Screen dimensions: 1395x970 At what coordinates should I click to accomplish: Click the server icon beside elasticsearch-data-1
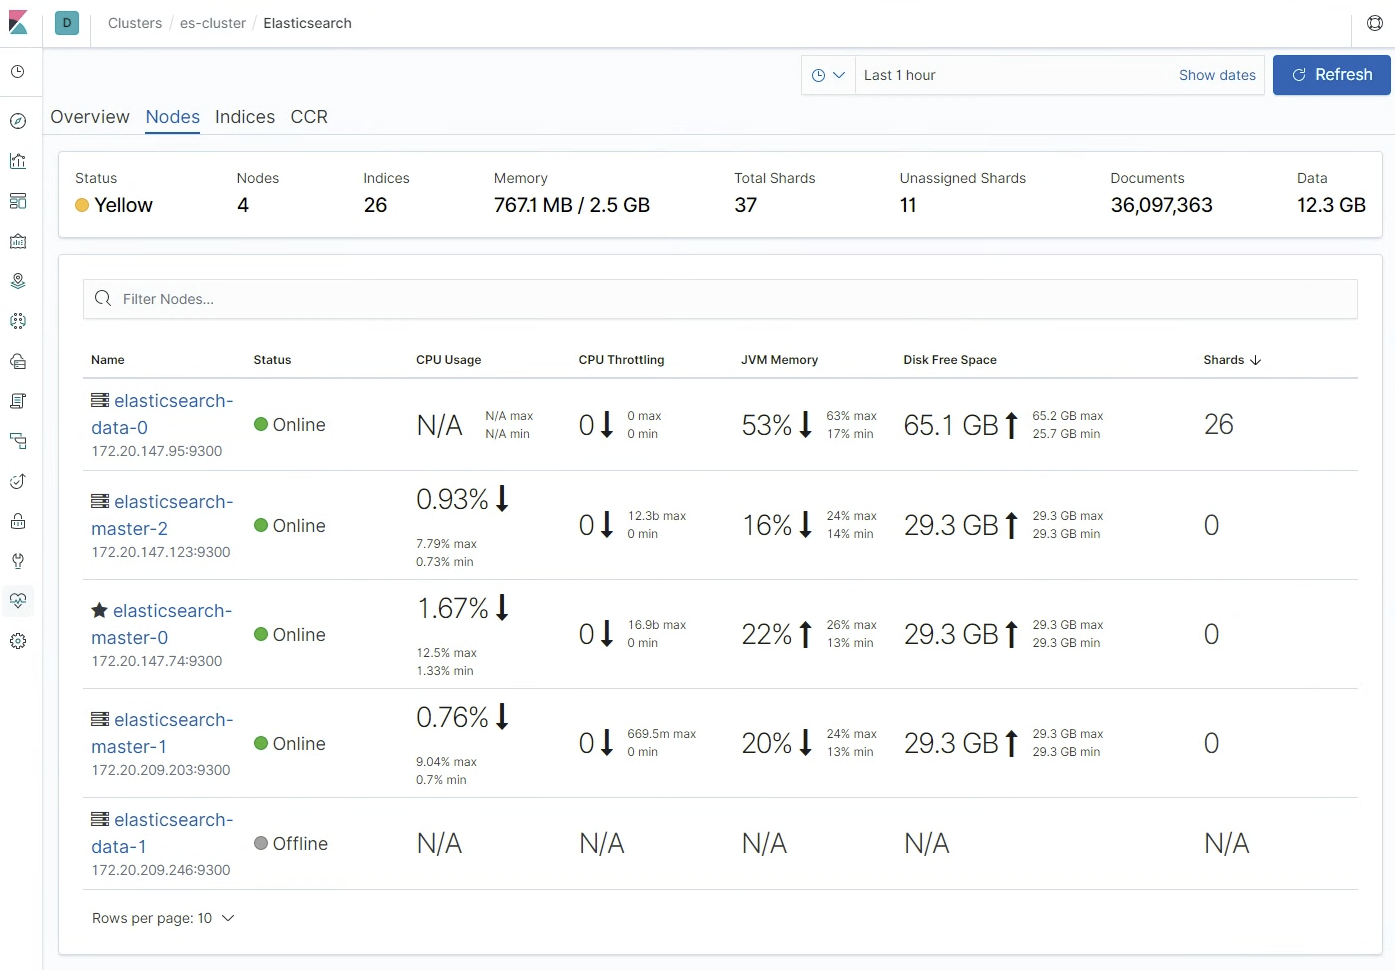click(x=100, y=819)
